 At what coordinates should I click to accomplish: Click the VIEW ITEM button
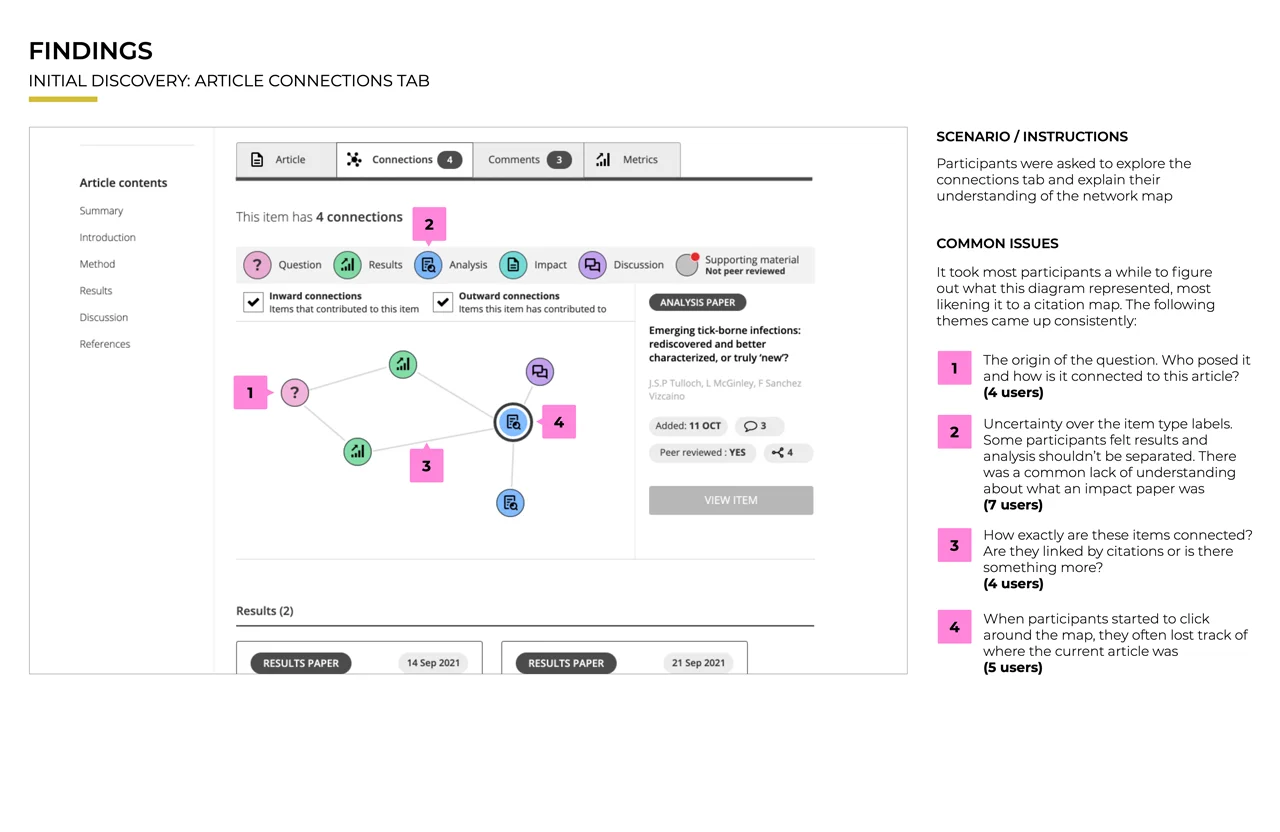731,500
